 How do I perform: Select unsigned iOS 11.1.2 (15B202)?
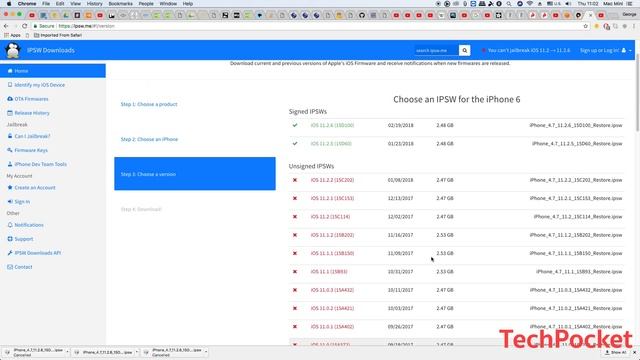click(x=332, y=235)
